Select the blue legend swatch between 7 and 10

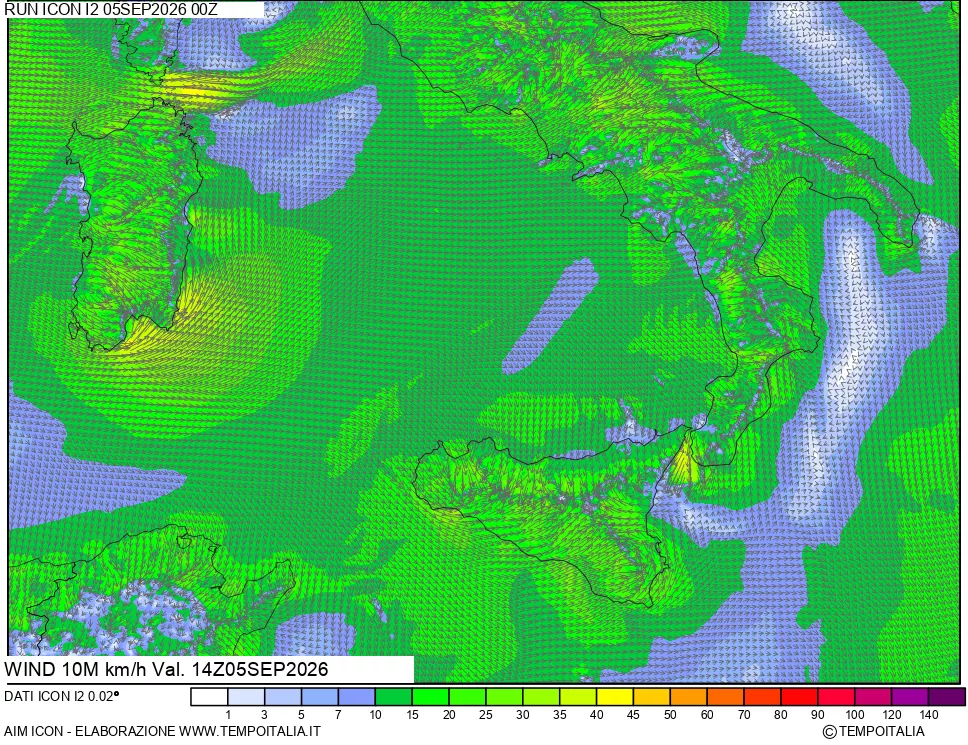pos(357,697)
